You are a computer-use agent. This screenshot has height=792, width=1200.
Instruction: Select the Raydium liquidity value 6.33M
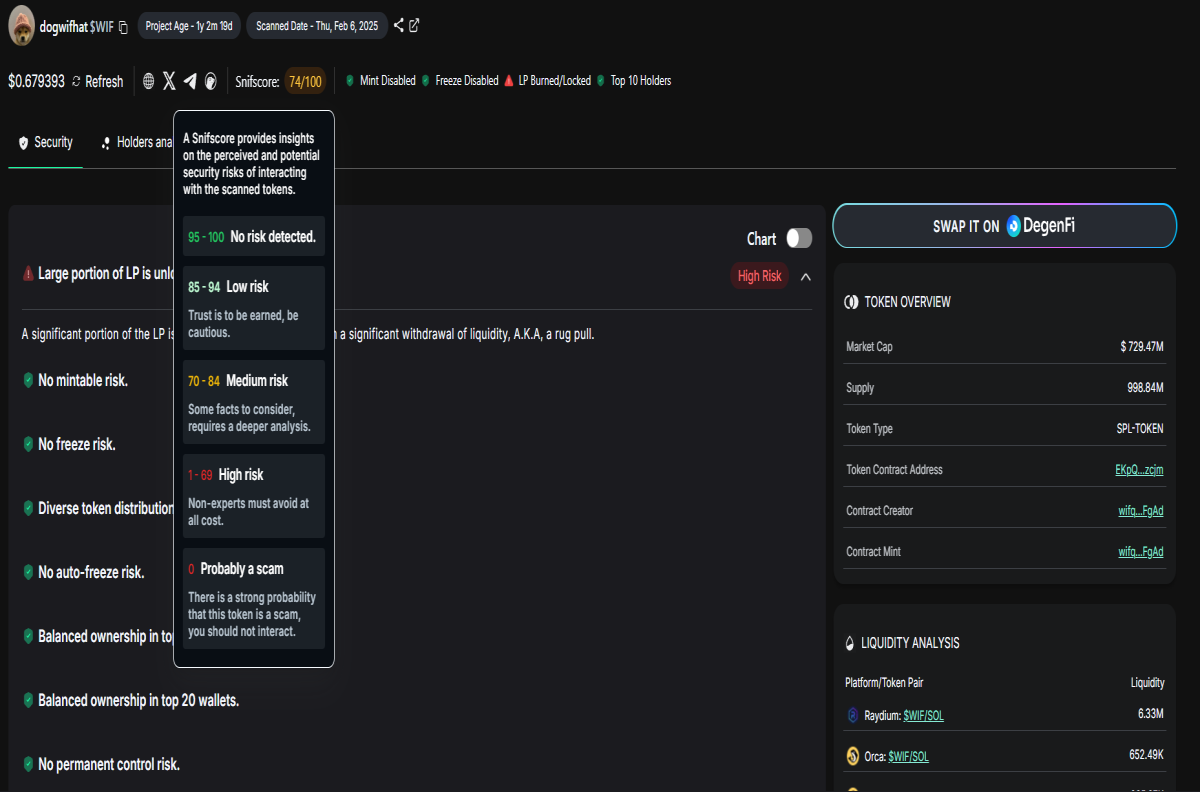click(1151, 714)
